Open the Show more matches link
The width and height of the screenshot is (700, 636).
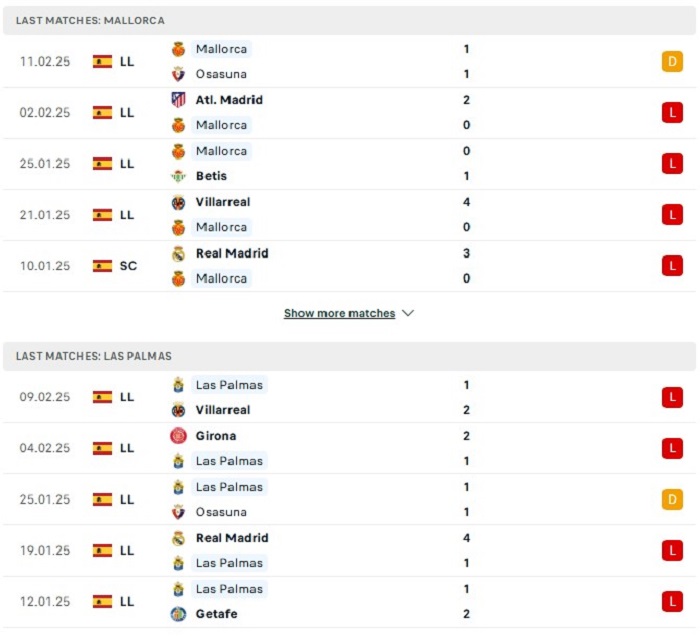[339, 314]
